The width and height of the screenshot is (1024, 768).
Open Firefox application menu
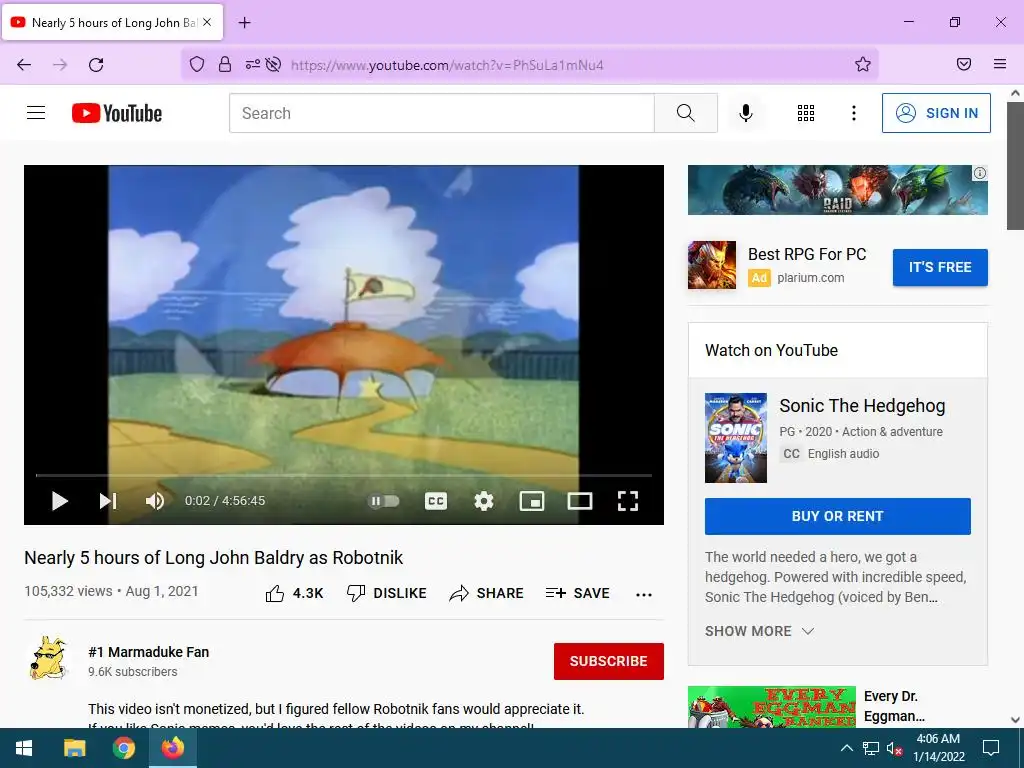tap(1000, 64)
